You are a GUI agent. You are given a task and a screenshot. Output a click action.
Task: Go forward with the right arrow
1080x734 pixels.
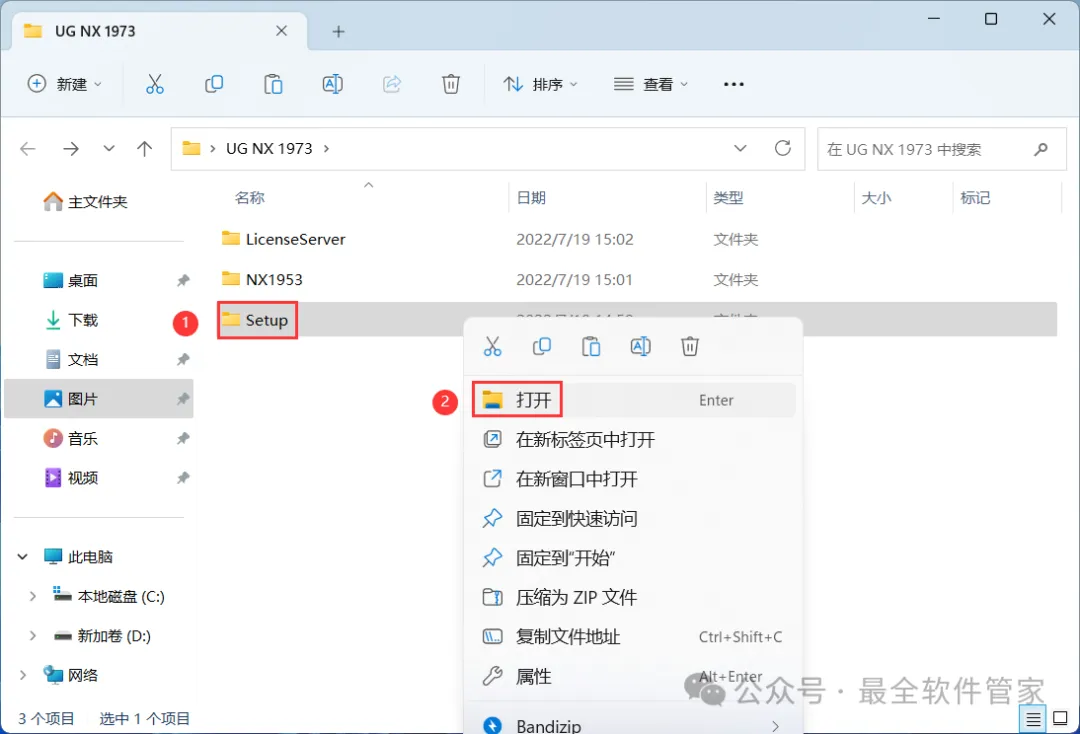click(70, 149)
